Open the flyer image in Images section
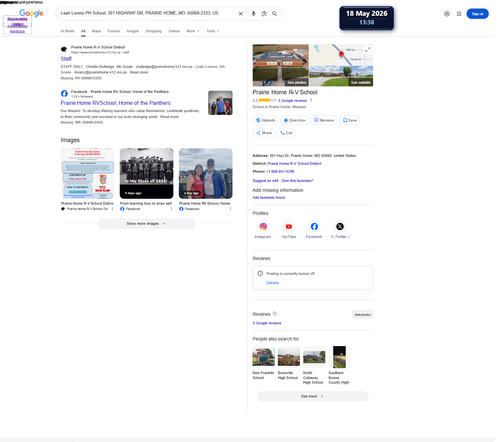 87,173
